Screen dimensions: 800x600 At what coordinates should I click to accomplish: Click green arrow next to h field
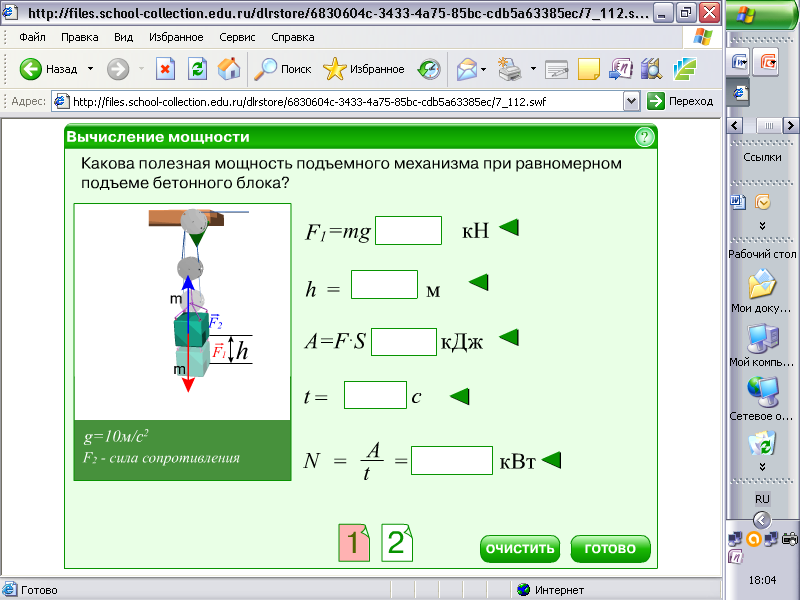tap(479, 282)
